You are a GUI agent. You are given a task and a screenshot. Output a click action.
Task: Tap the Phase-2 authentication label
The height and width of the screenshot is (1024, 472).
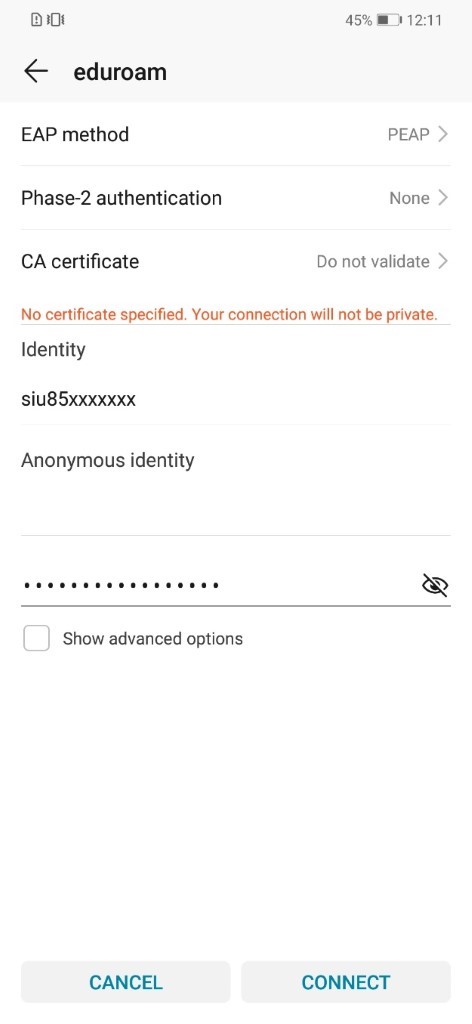[121, 198]
